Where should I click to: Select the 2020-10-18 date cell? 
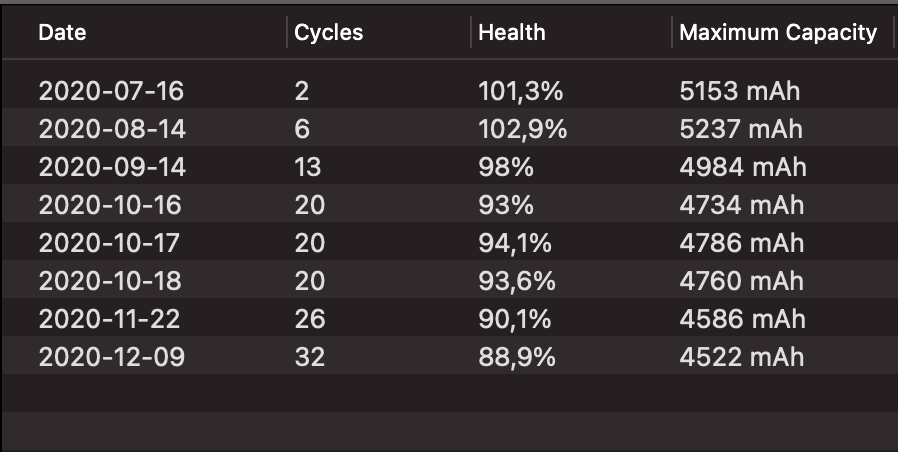tap(111, 281)
